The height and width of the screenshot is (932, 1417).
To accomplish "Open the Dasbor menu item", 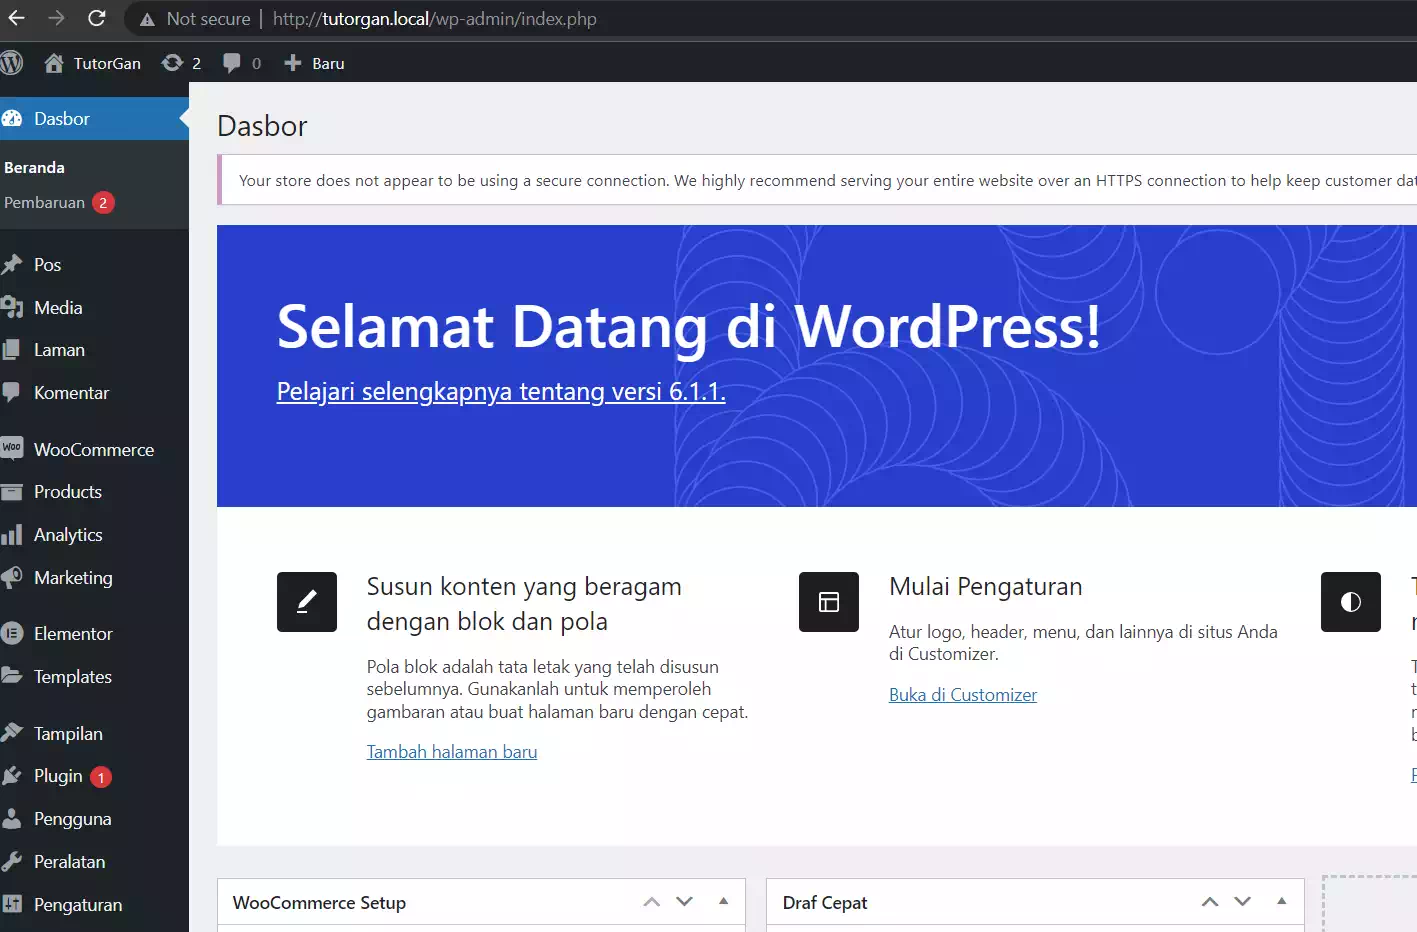I will (x=94, y=118).
